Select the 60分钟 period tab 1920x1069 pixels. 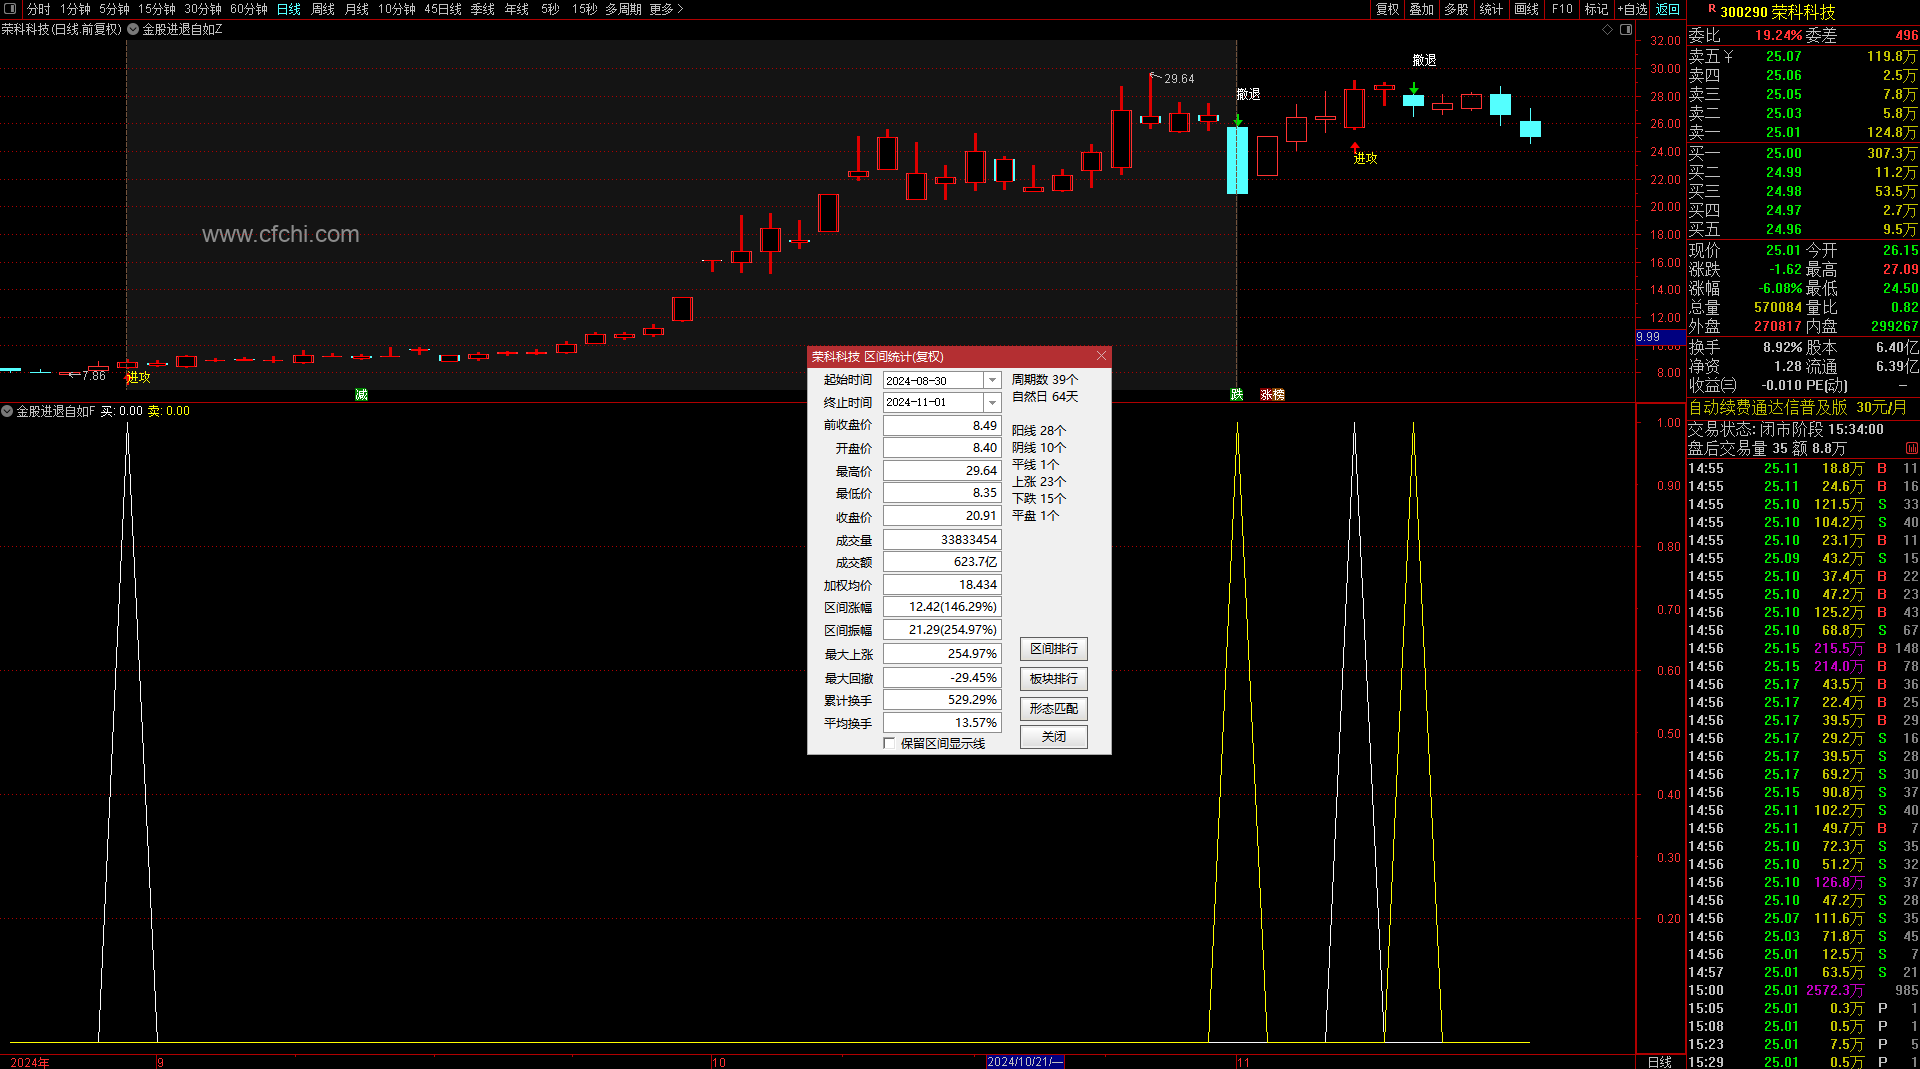249,9
